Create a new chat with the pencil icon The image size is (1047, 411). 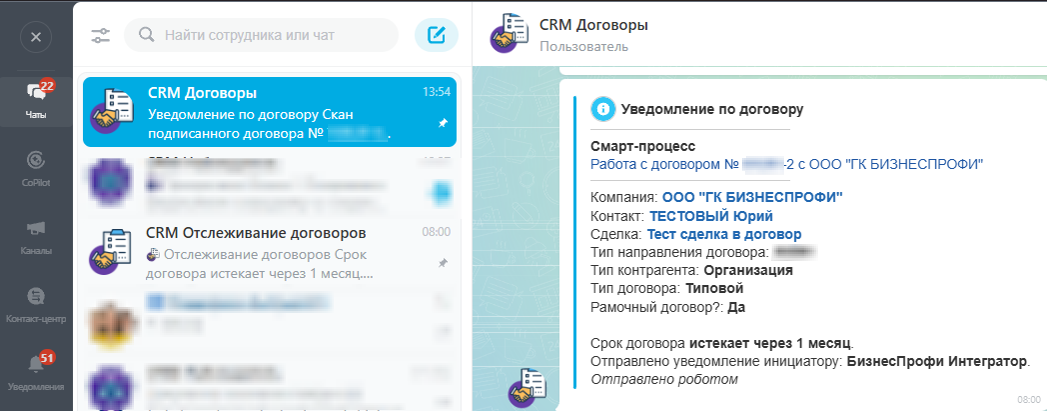(436, 35)
